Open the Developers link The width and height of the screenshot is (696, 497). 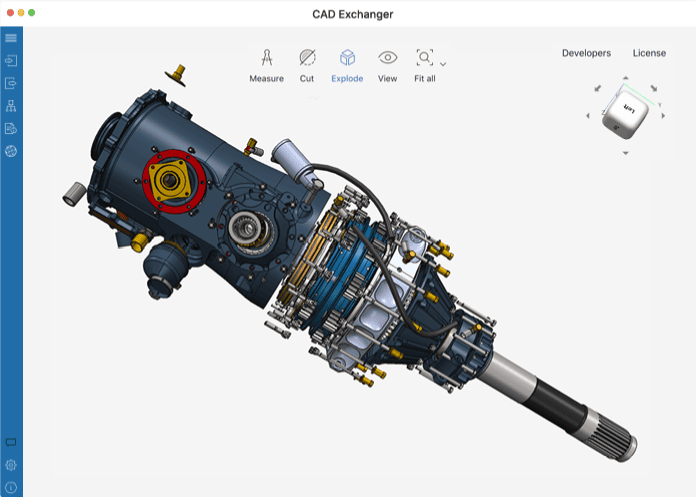[x=586, y=53]
